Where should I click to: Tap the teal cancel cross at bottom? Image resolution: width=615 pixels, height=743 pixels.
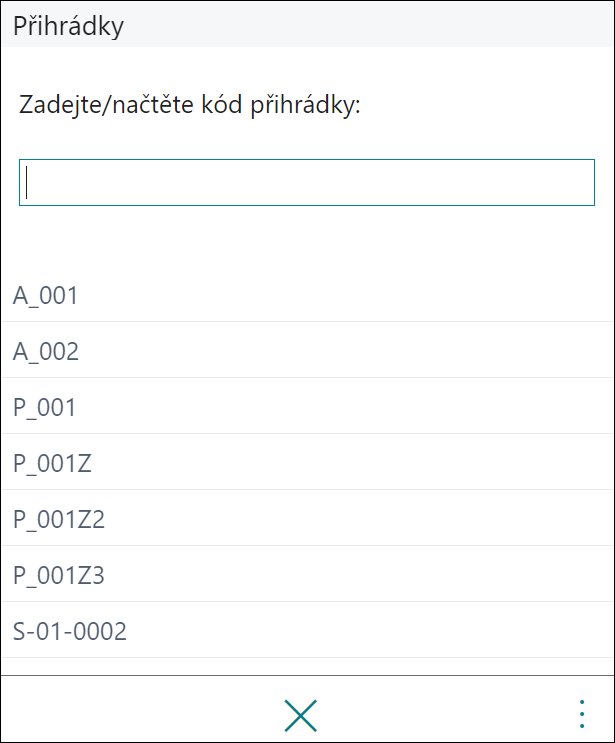pyautogui.click(x=300, y=716)
